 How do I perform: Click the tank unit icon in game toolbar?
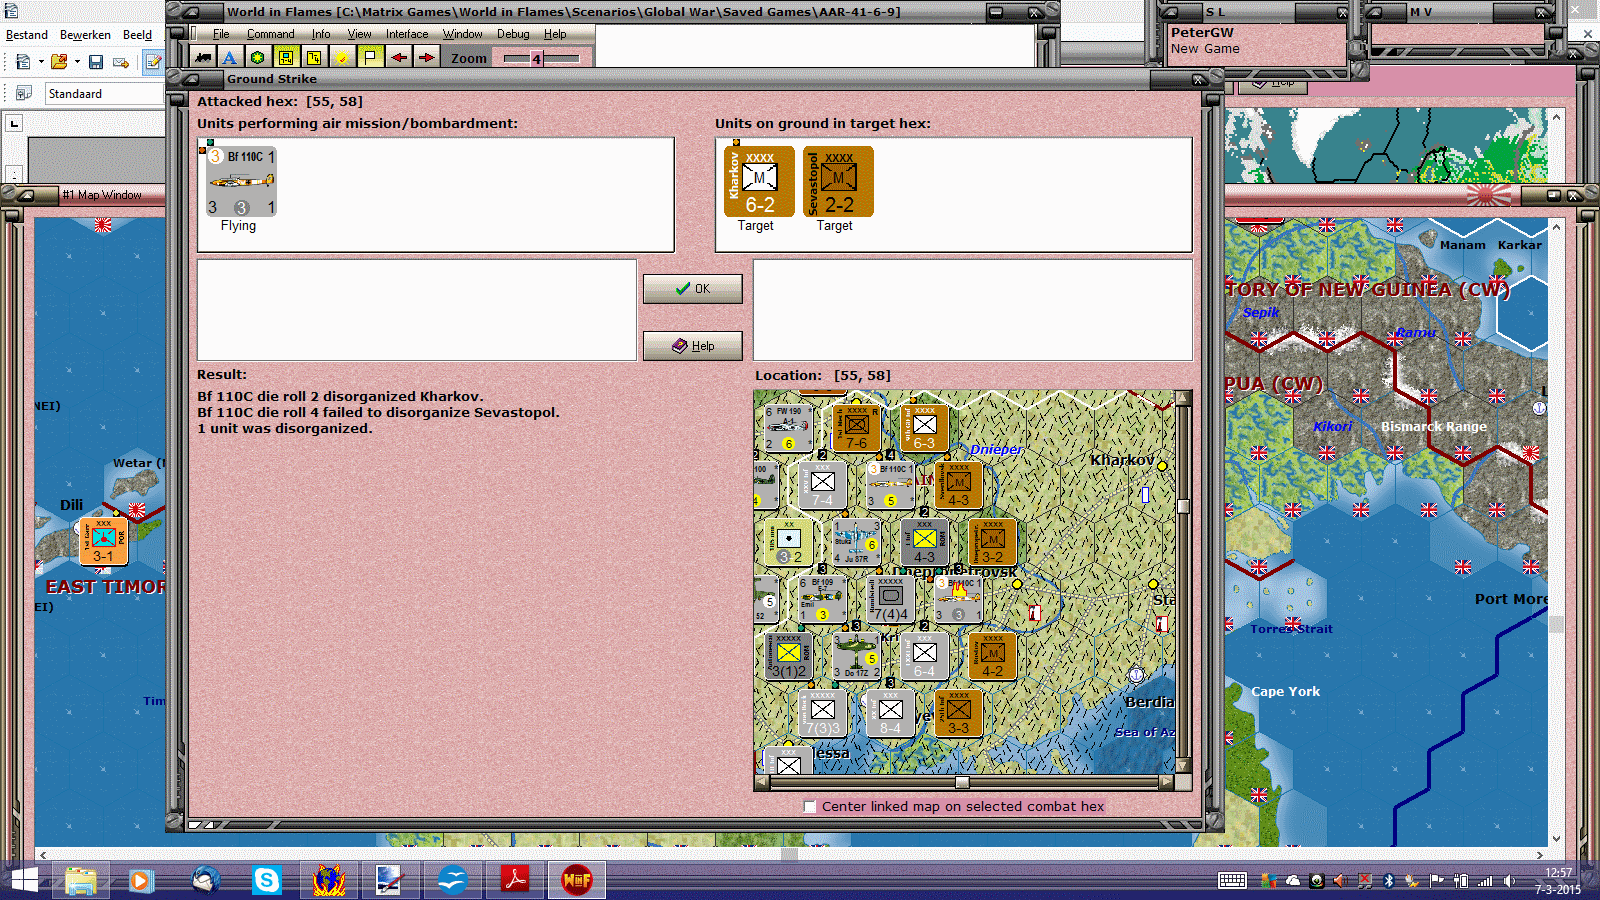click(x=203, y=57)
